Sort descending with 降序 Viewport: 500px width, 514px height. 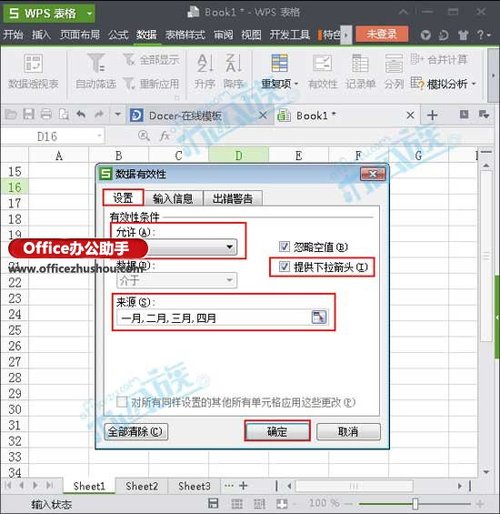coord(234,71)
